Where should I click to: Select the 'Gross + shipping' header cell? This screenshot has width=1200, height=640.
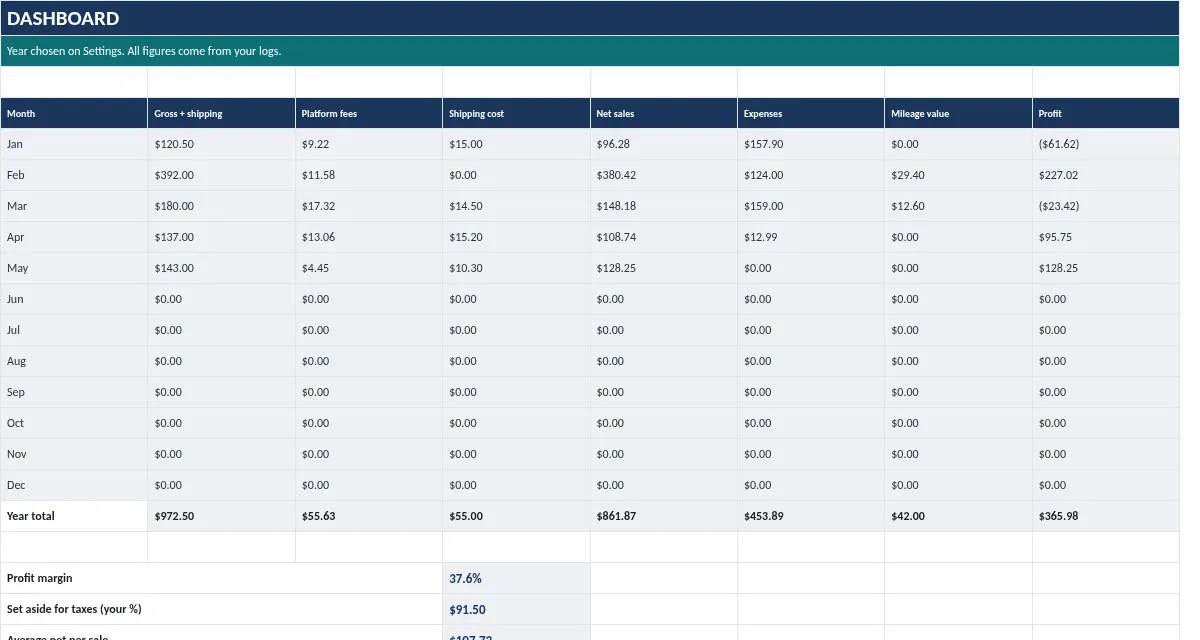tap(221, 113)
